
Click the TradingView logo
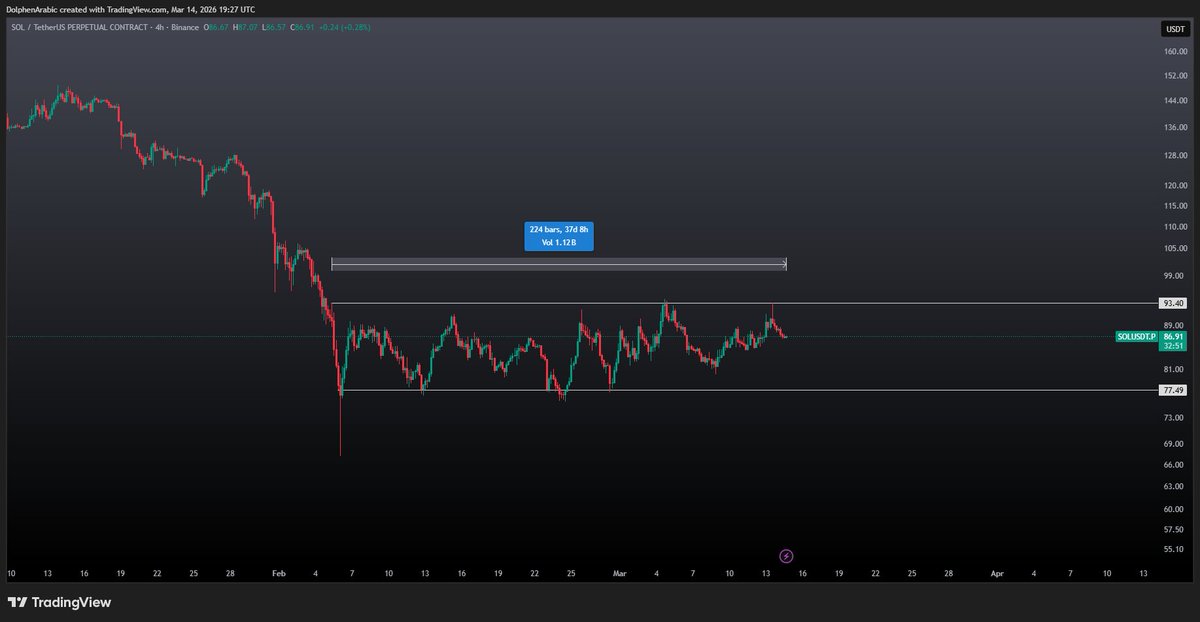(59, 602)
